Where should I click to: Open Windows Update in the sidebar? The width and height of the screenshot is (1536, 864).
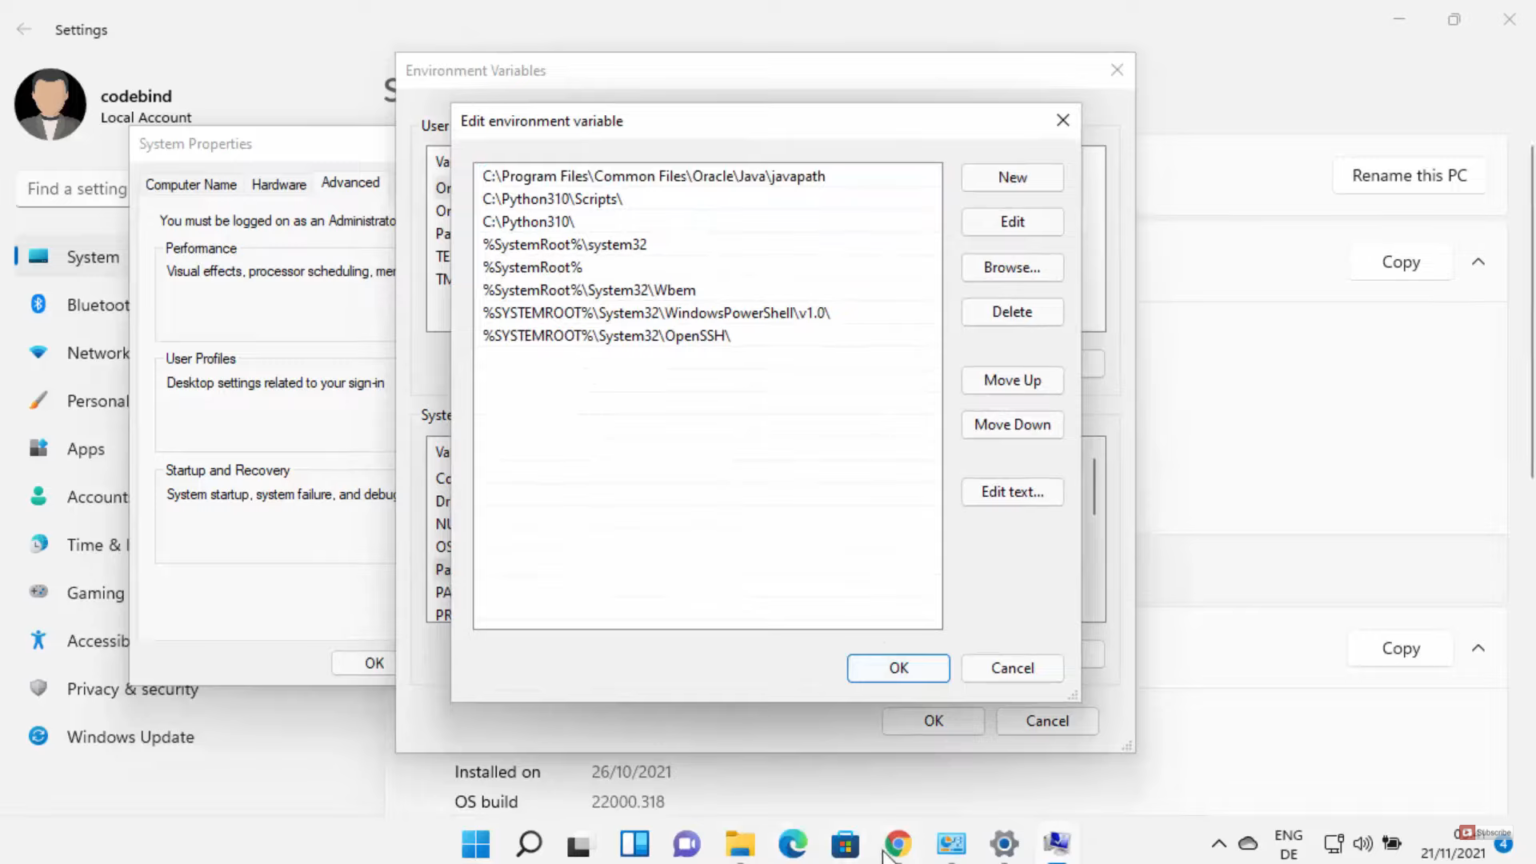coord(130,737)
